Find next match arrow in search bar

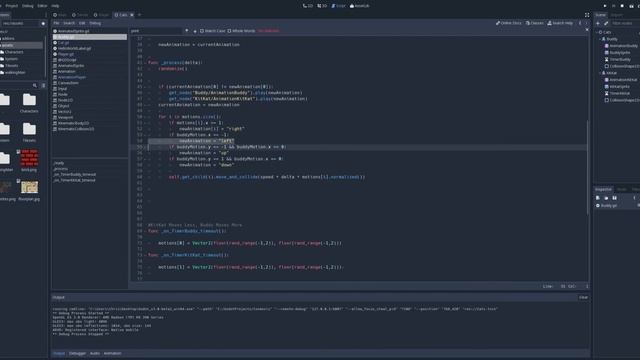click(x=195, y=31)
